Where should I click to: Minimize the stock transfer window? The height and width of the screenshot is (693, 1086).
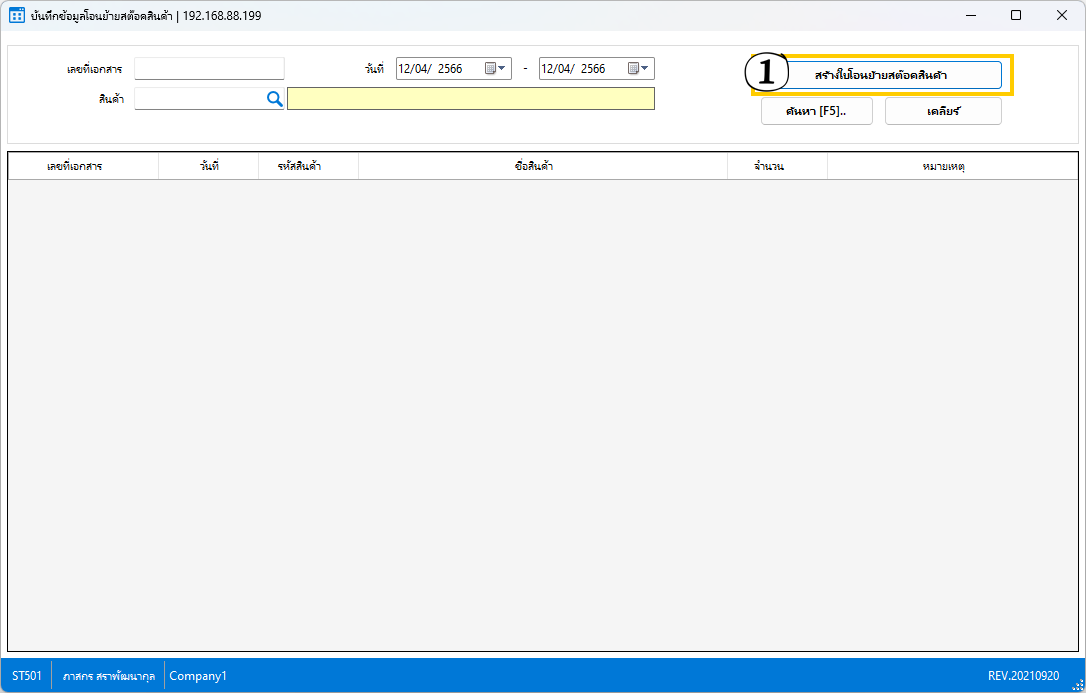(x=970, y=15)
